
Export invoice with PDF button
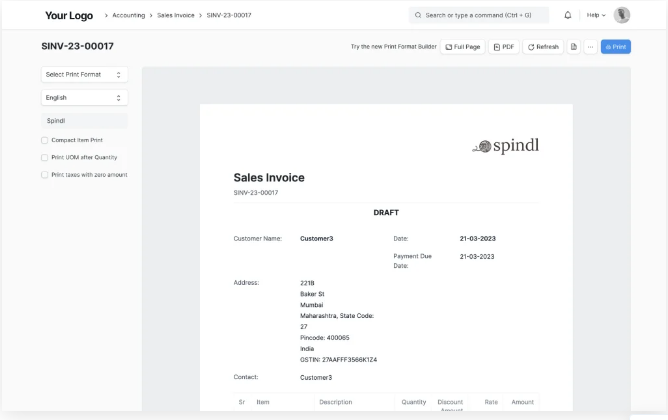(x=504, y=47)
